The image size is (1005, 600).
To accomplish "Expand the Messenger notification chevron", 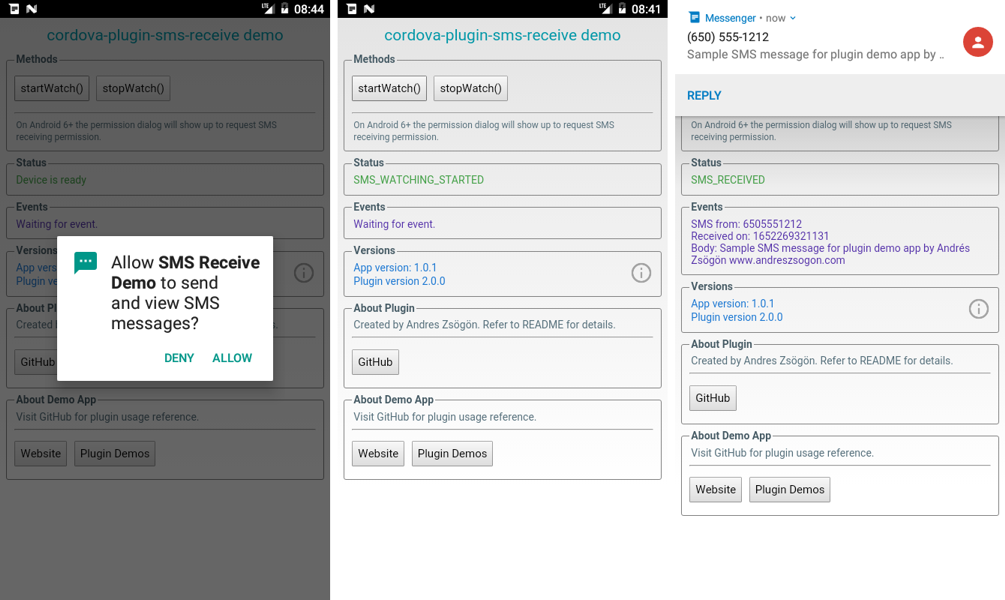I will (793, 18).
